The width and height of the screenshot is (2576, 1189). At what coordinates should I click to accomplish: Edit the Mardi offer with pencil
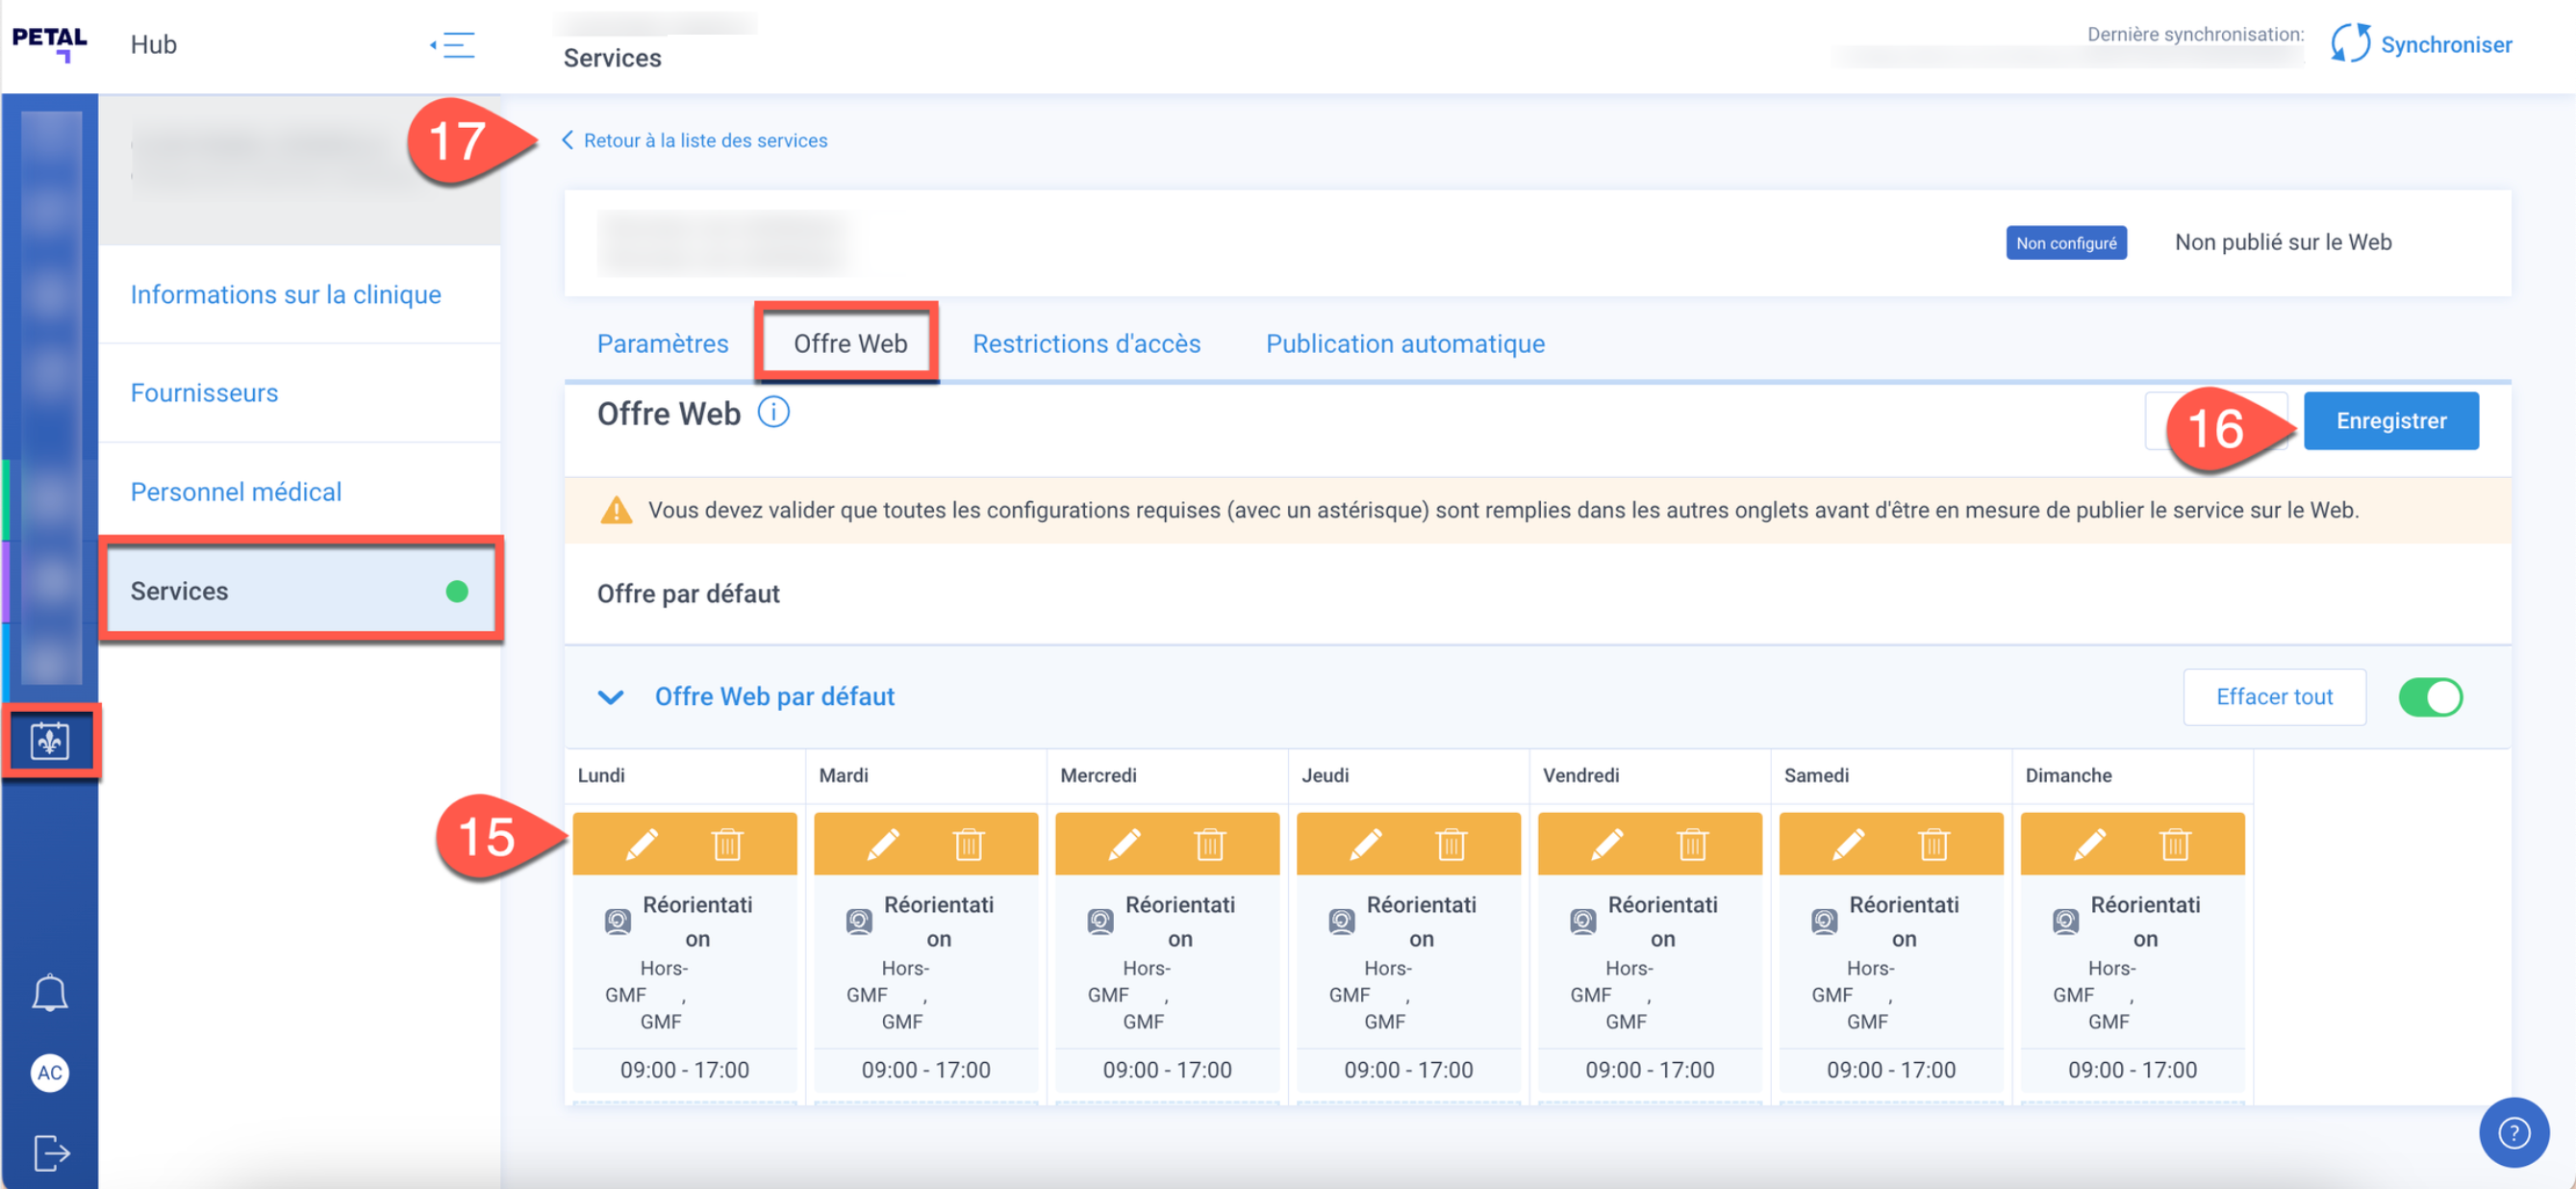tap(883, 844)
